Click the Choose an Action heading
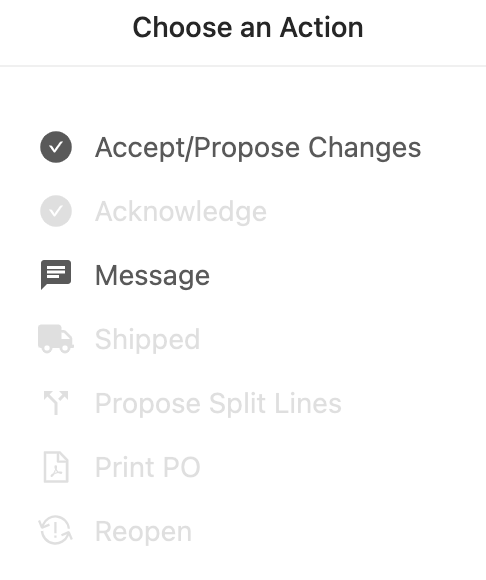486x580 pixels. pos(248,28)
